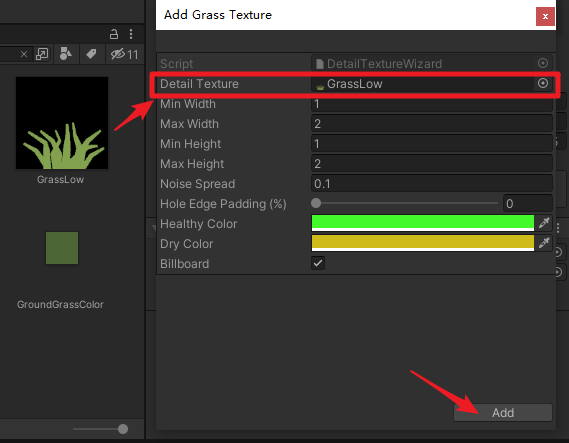This screenshot has height=443, width=569.
Task: Click the Search by Label tag icon
Action: tap(91, 54)
